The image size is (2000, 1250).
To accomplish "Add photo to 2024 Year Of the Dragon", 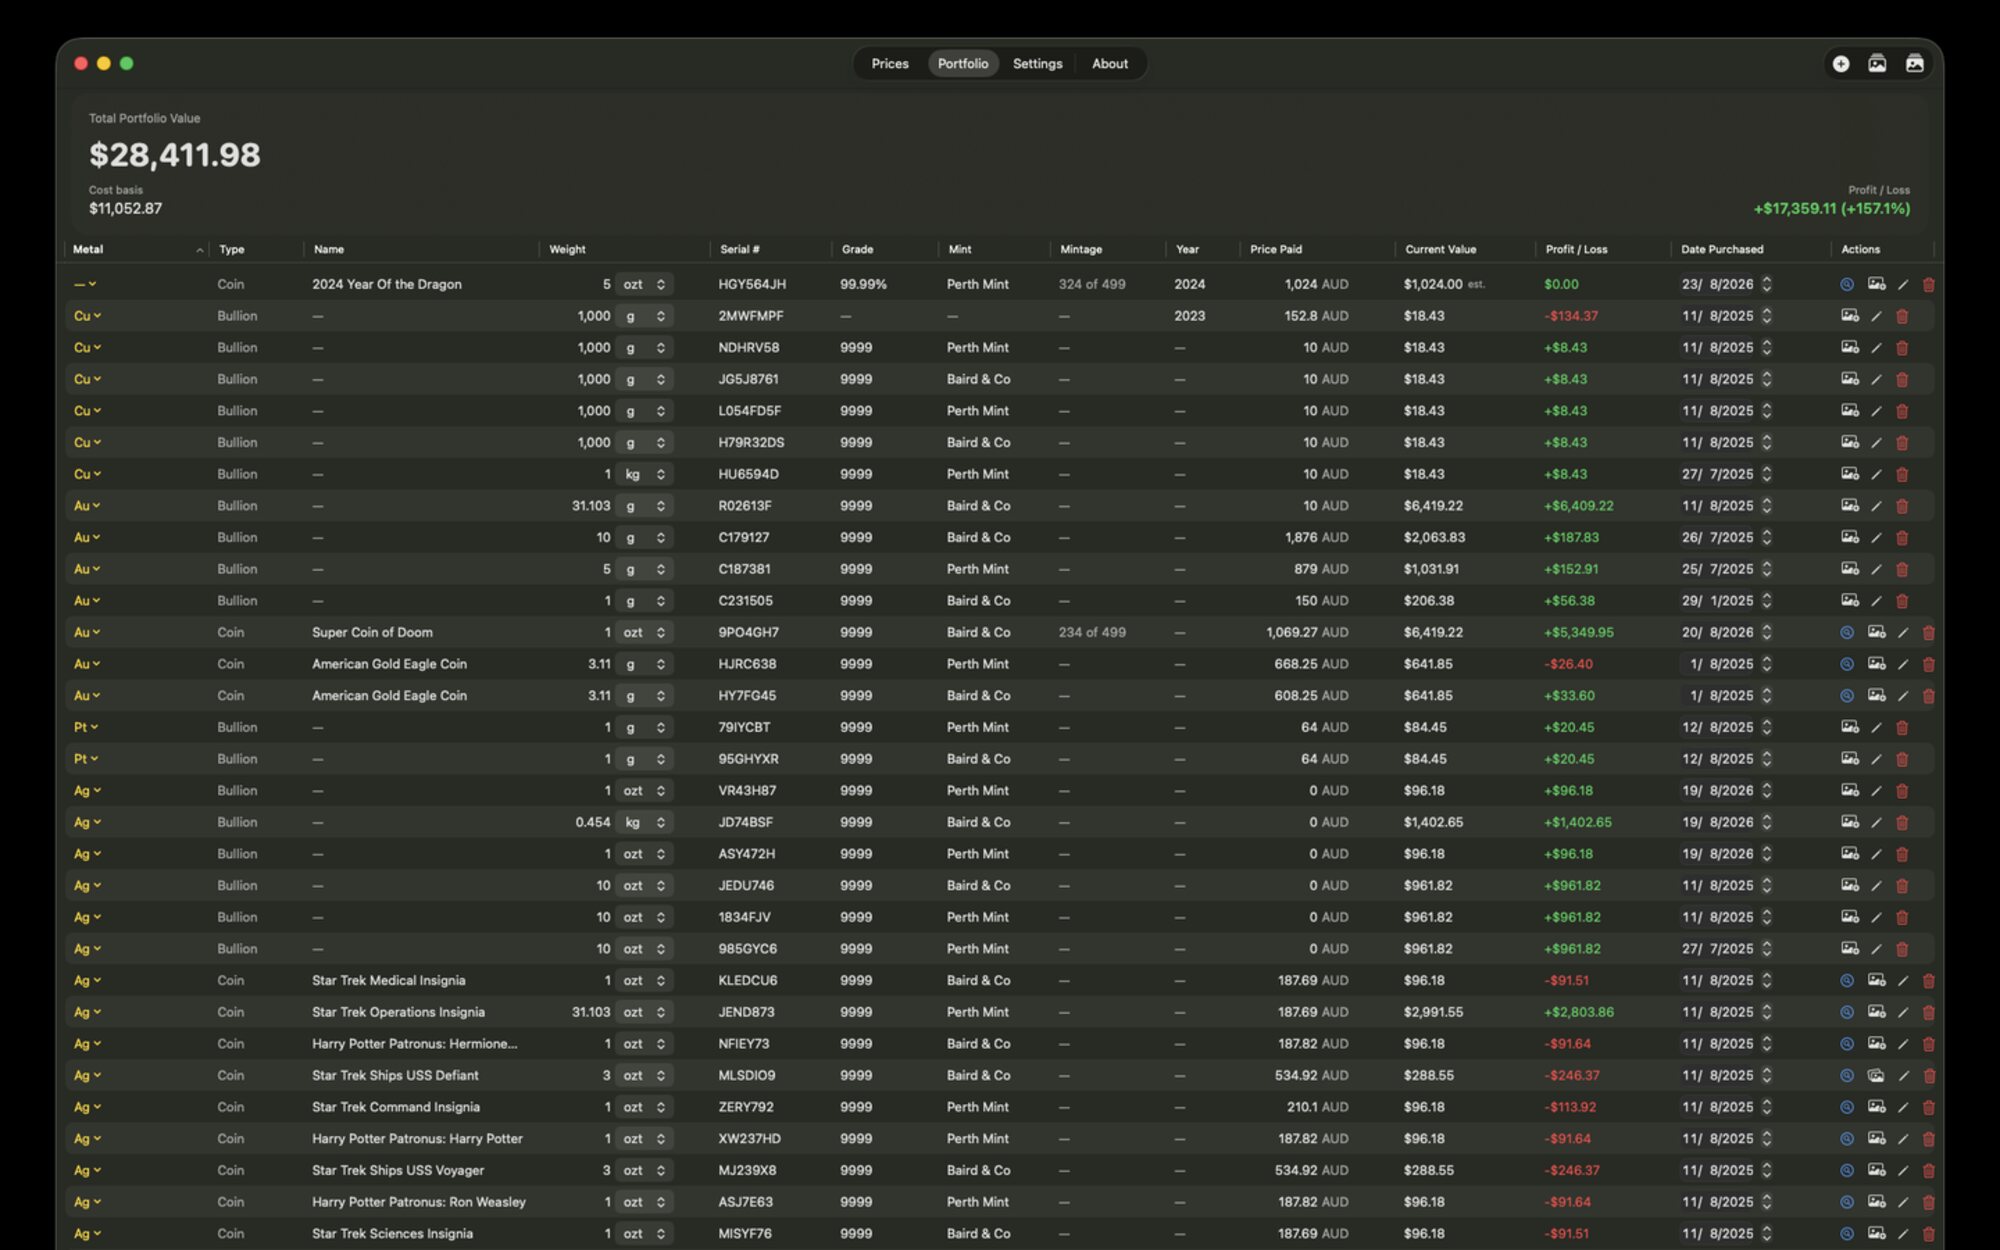I will (1876, 284).
